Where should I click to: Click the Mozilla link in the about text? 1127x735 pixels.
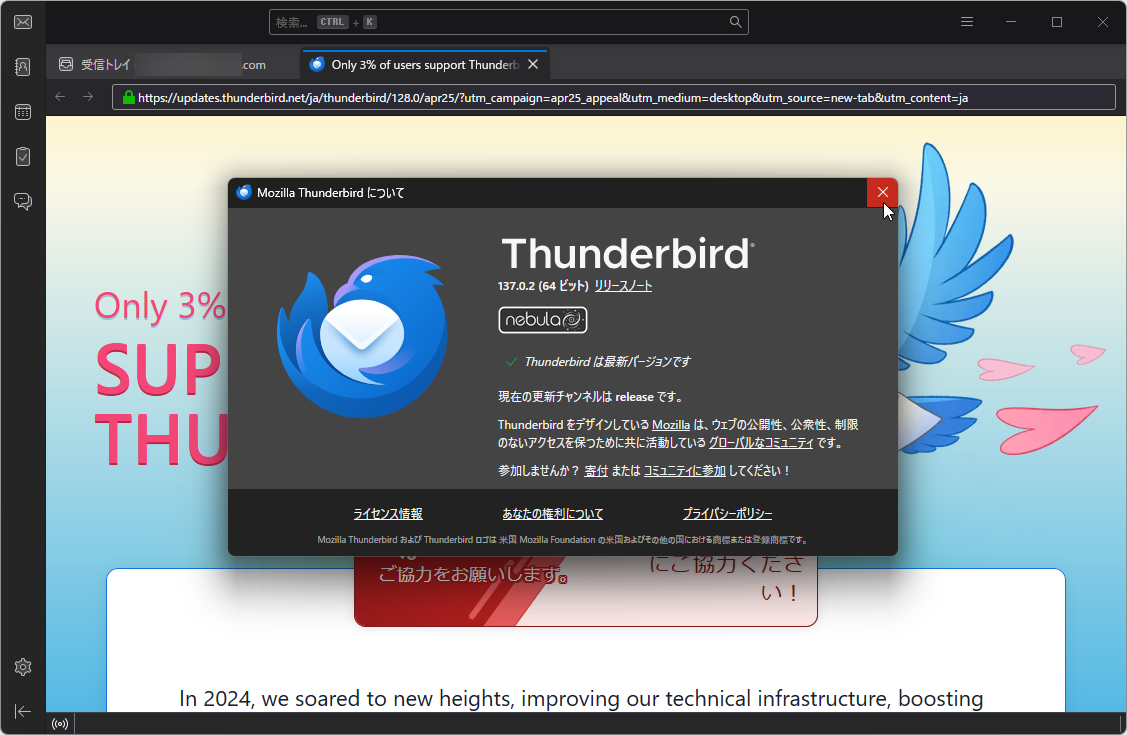pos(670,424)
